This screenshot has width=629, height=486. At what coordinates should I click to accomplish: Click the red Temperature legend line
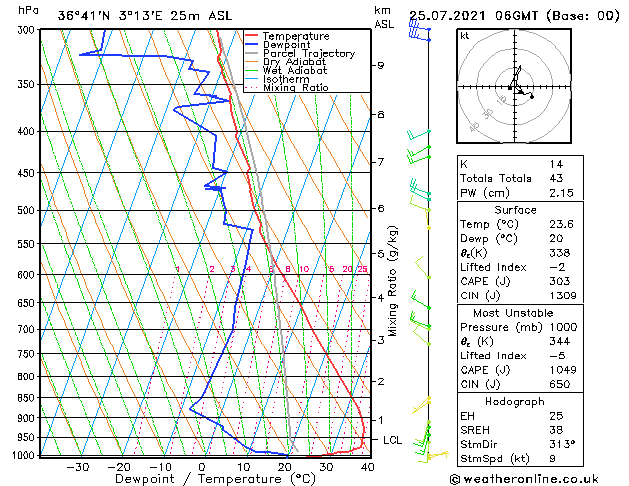[251, 36]
